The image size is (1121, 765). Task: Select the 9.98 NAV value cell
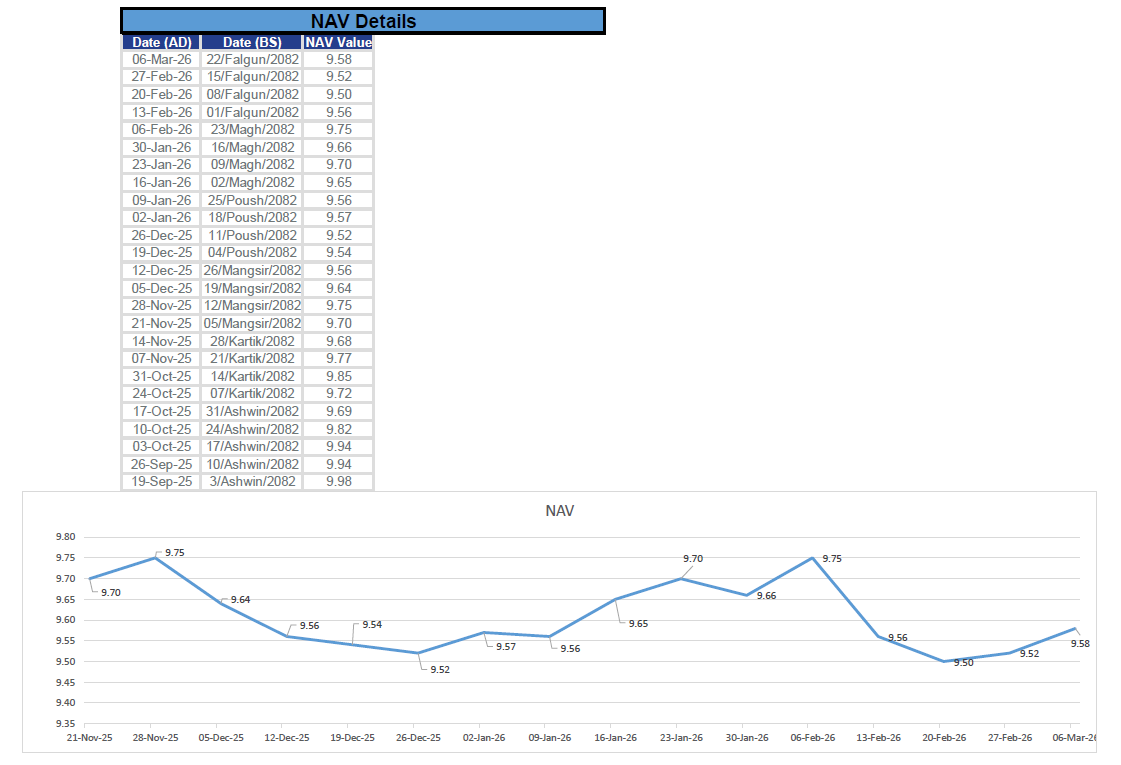[x=339, y=481]
